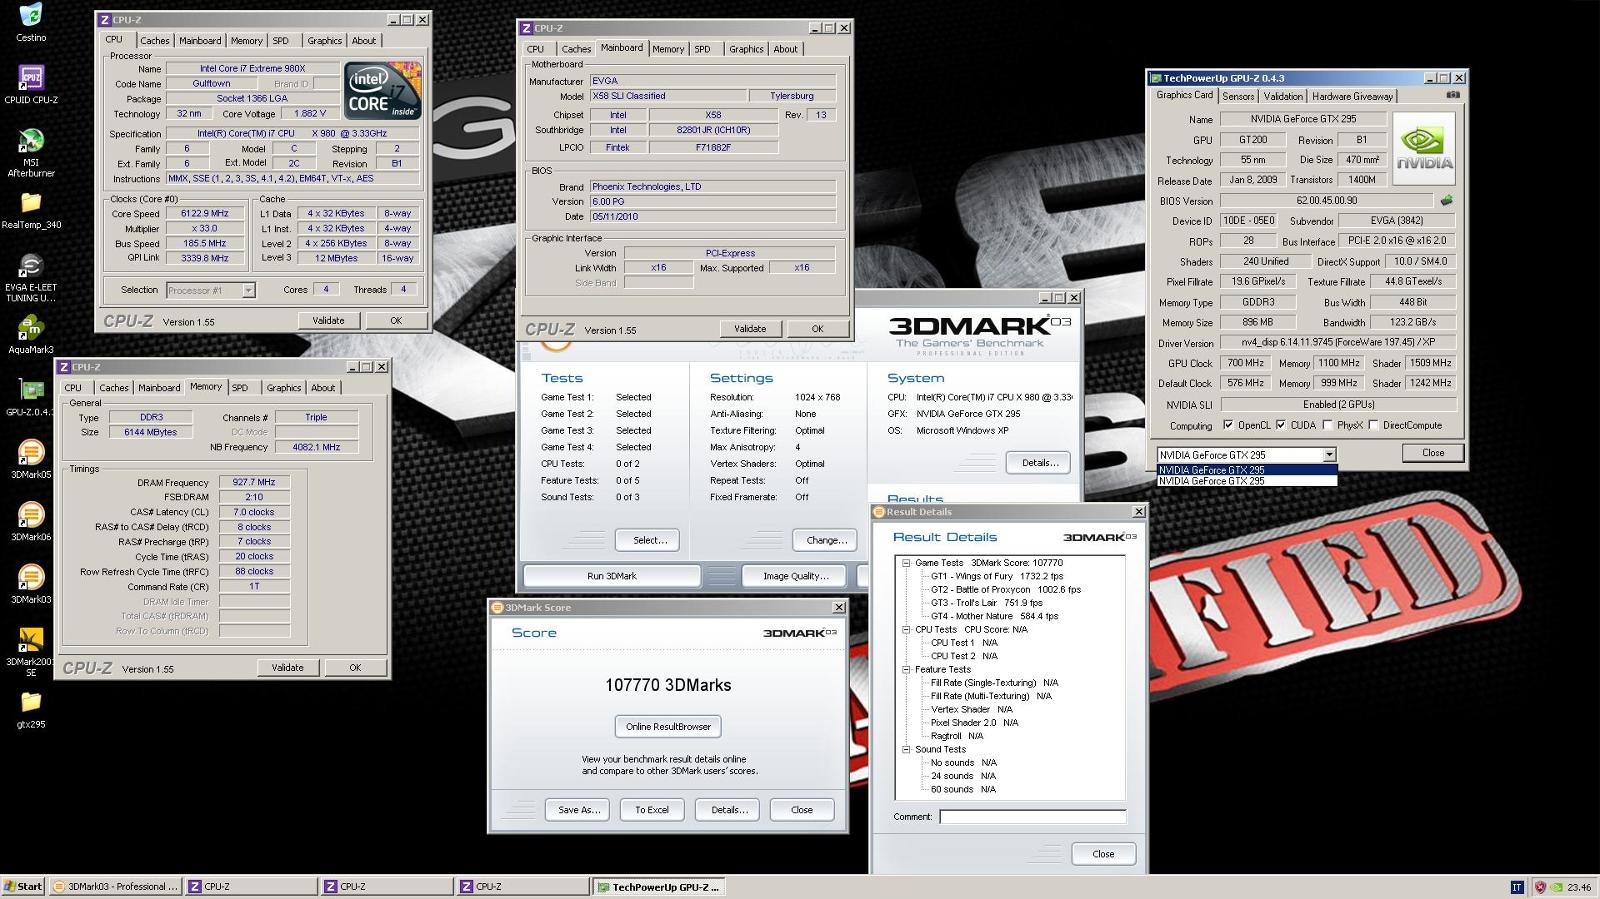Open CPUID CPU-Z desktop shortcut
Screen dimensions: 1600x899
click(31, 78)
